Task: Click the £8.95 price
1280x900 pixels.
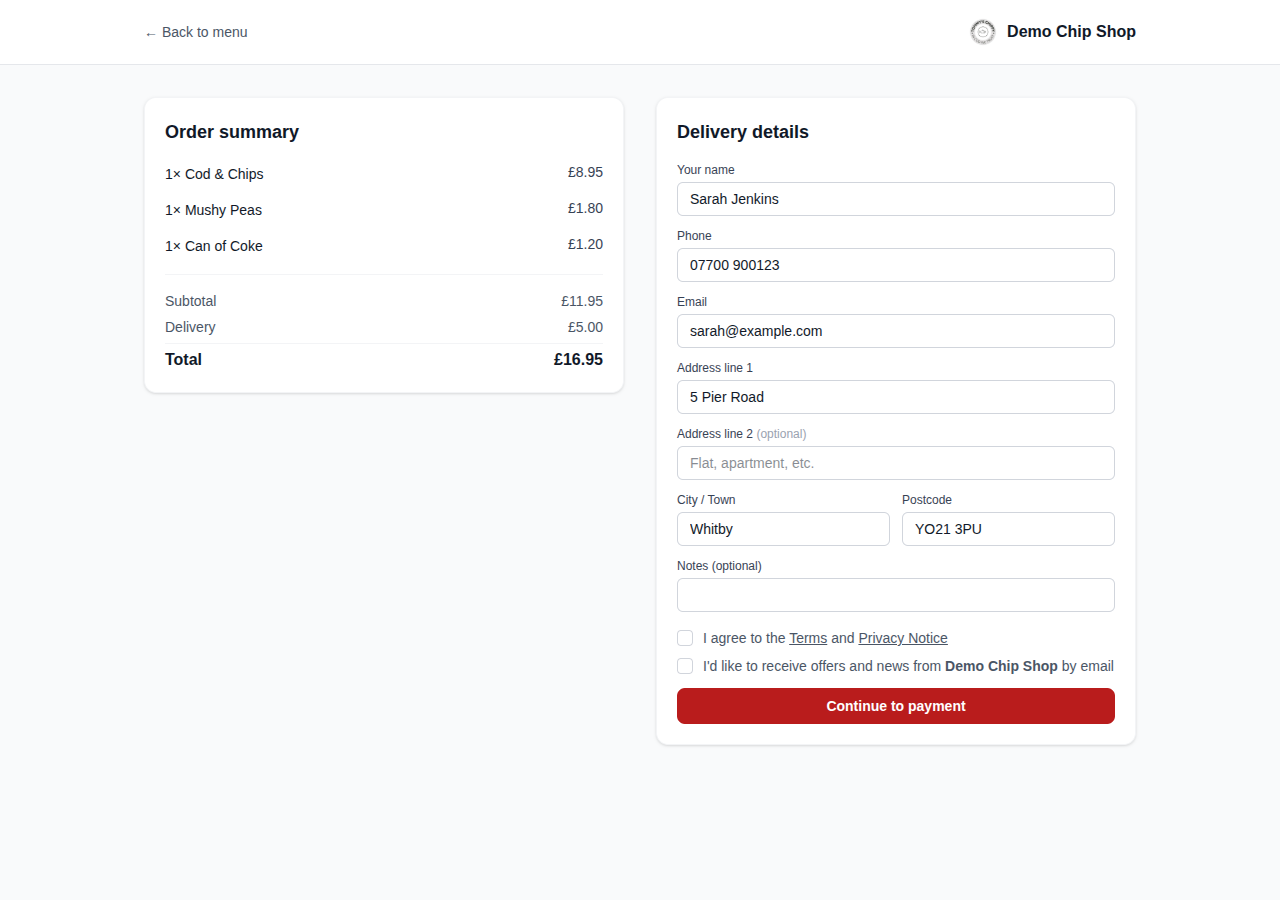Action: [x=585, y=172]
